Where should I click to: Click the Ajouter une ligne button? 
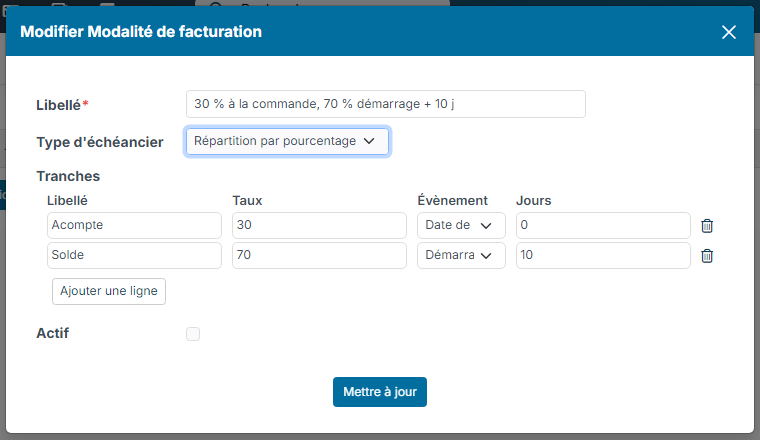coord(109,291)
